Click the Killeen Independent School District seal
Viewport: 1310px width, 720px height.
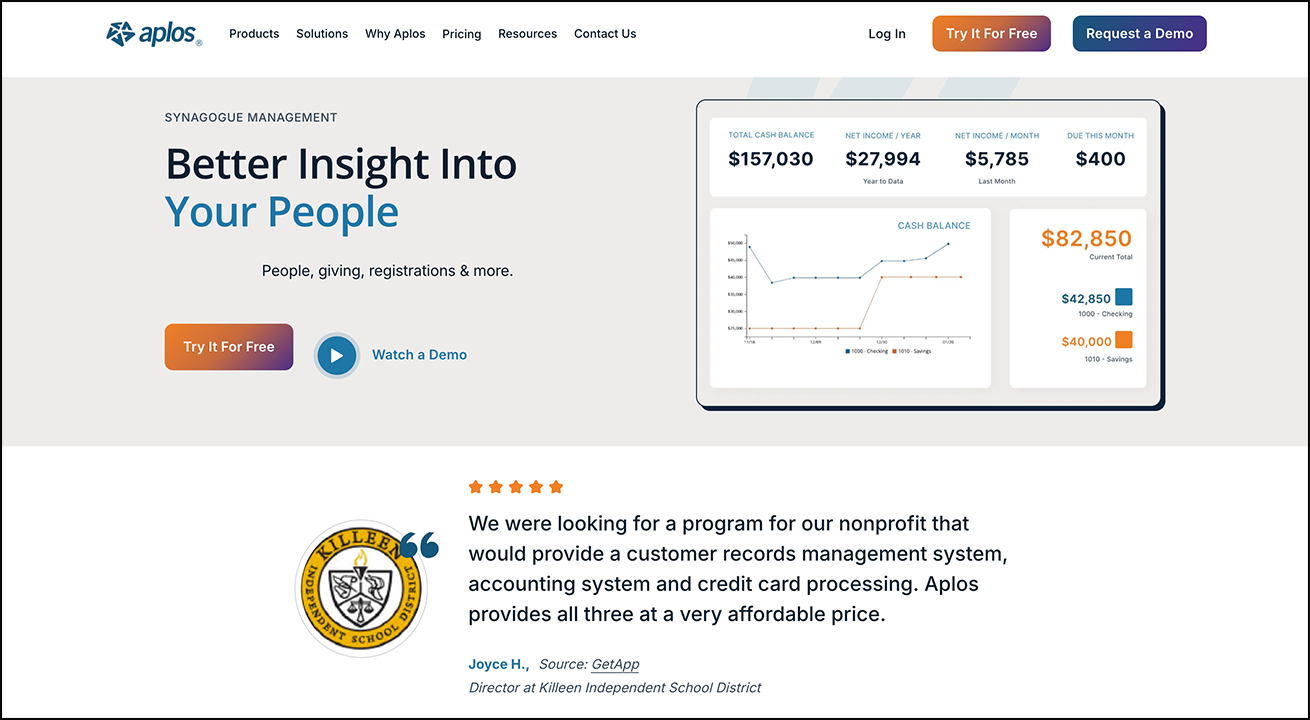[362, 587]
